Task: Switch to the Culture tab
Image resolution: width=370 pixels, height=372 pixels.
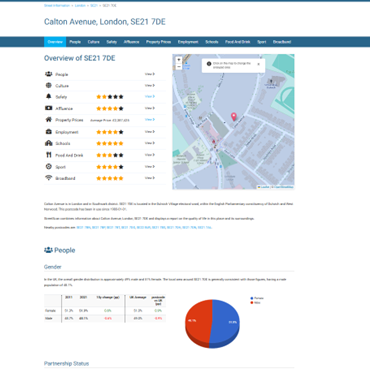Action: pos(94,42)
